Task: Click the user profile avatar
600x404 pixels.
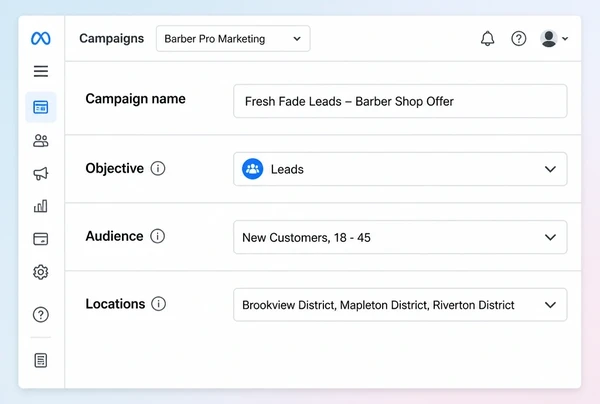Action: (549, 39)
